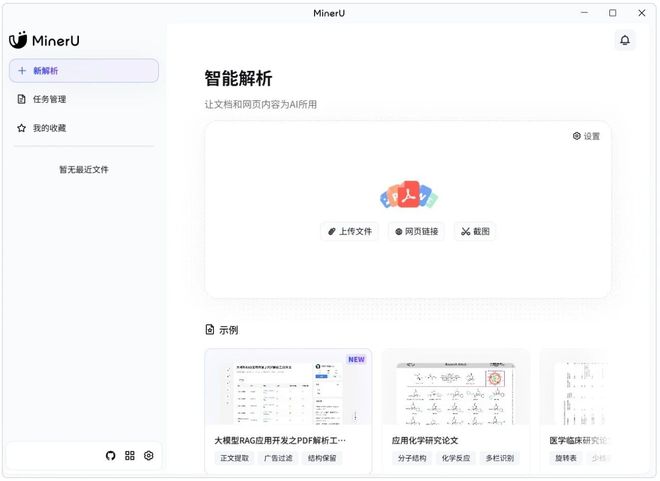Click the 示例 document icon
Screen dimensions: 660x481
tap(210, 330)
